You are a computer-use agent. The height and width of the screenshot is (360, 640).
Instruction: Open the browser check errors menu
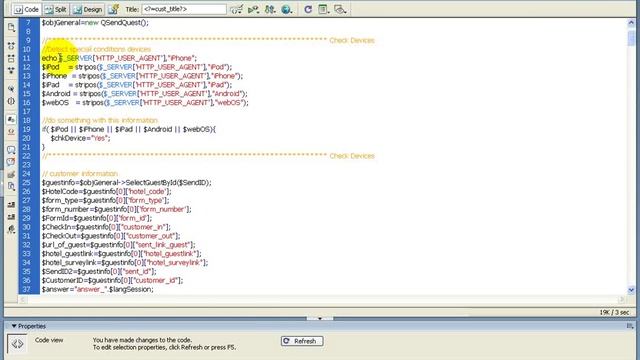237,9
